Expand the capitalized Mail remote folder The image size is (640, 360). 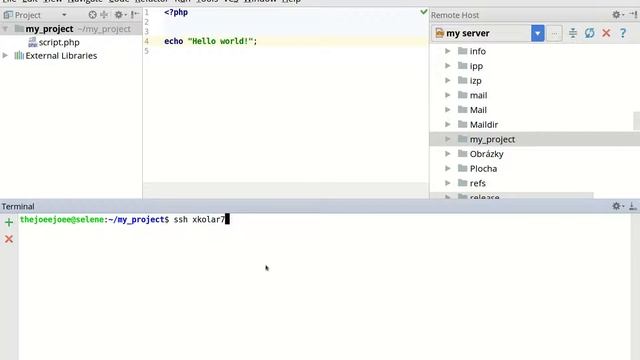coord(448,110)
